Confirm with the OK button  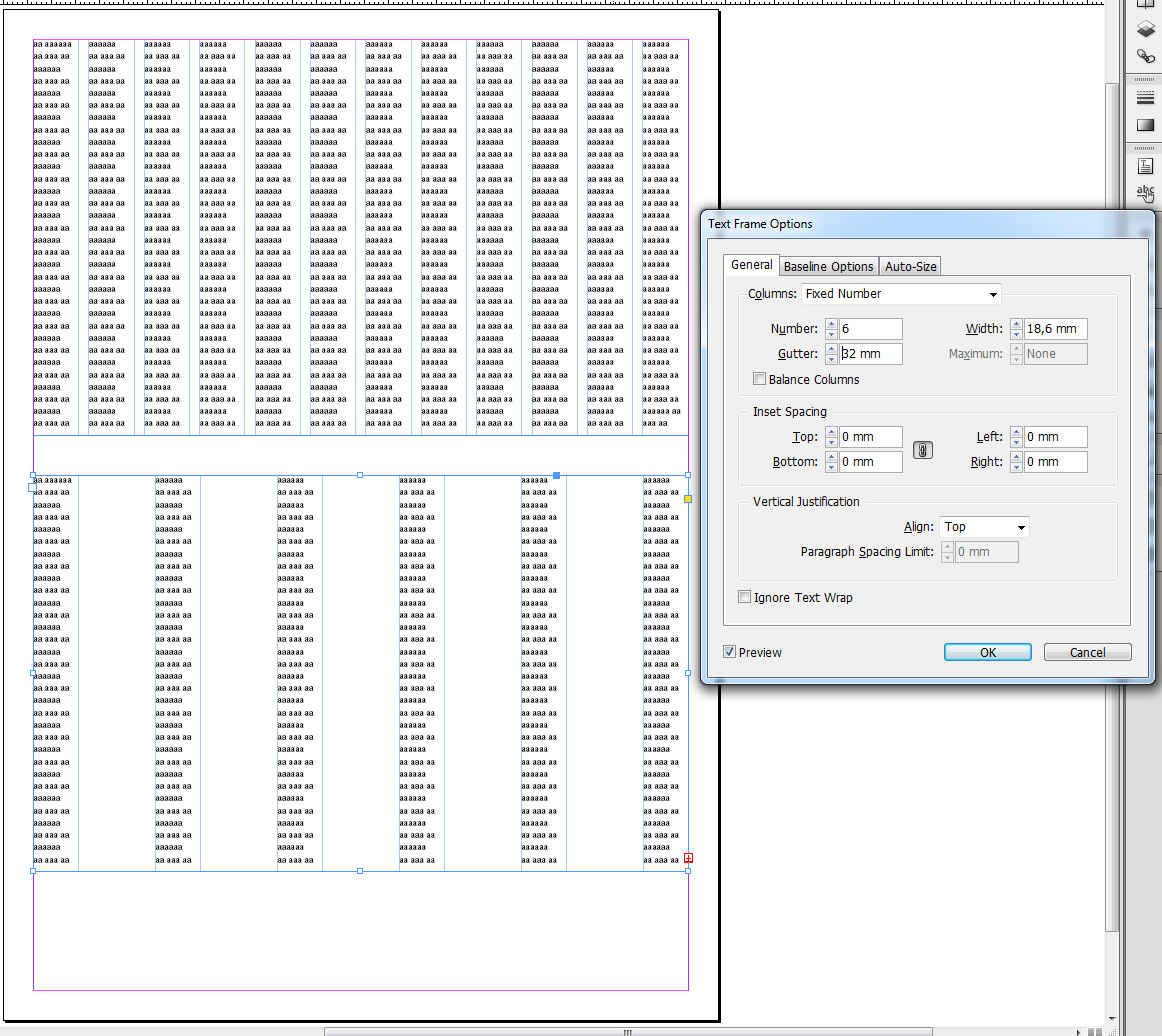point(987,652)
